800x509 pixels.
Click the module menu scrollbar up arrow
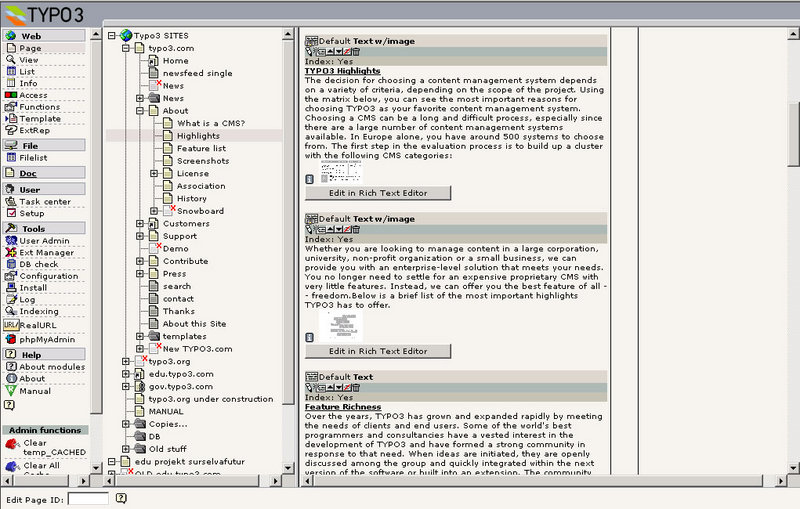coord(96,35)
